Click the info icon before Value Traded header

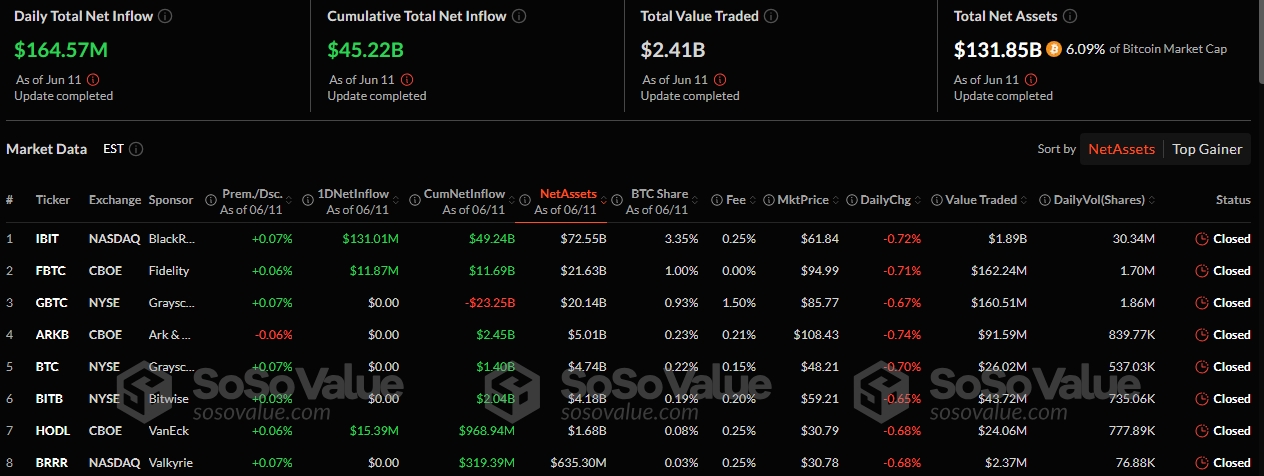[x=936, y=200]
